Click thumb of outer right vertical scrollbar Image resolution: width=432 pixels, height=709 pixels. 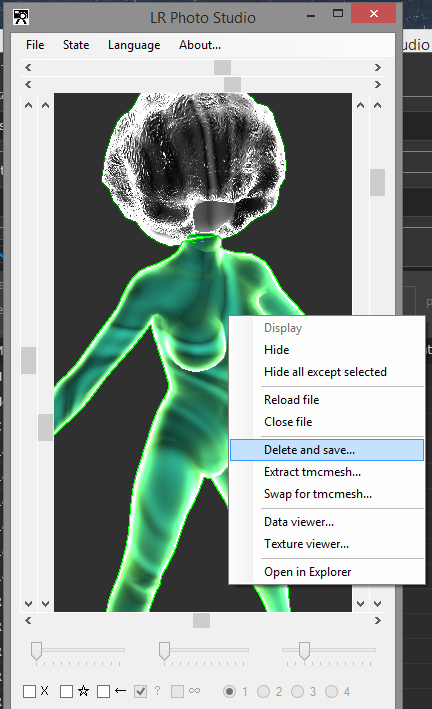point(377,182)
